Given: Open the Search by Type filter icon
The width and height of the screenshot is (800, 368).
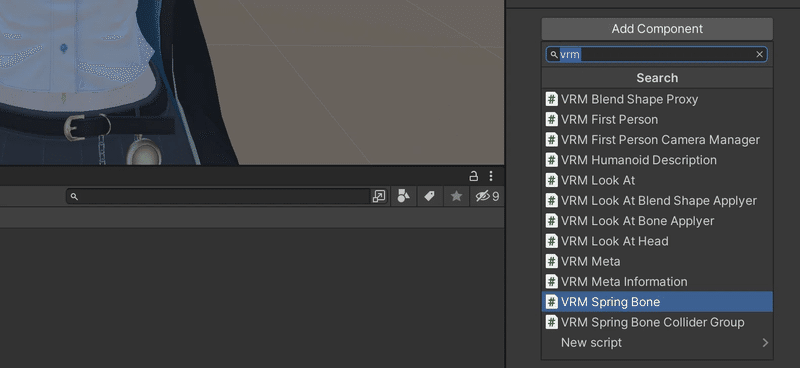Looking at the screenshot, I should [404, 196].
